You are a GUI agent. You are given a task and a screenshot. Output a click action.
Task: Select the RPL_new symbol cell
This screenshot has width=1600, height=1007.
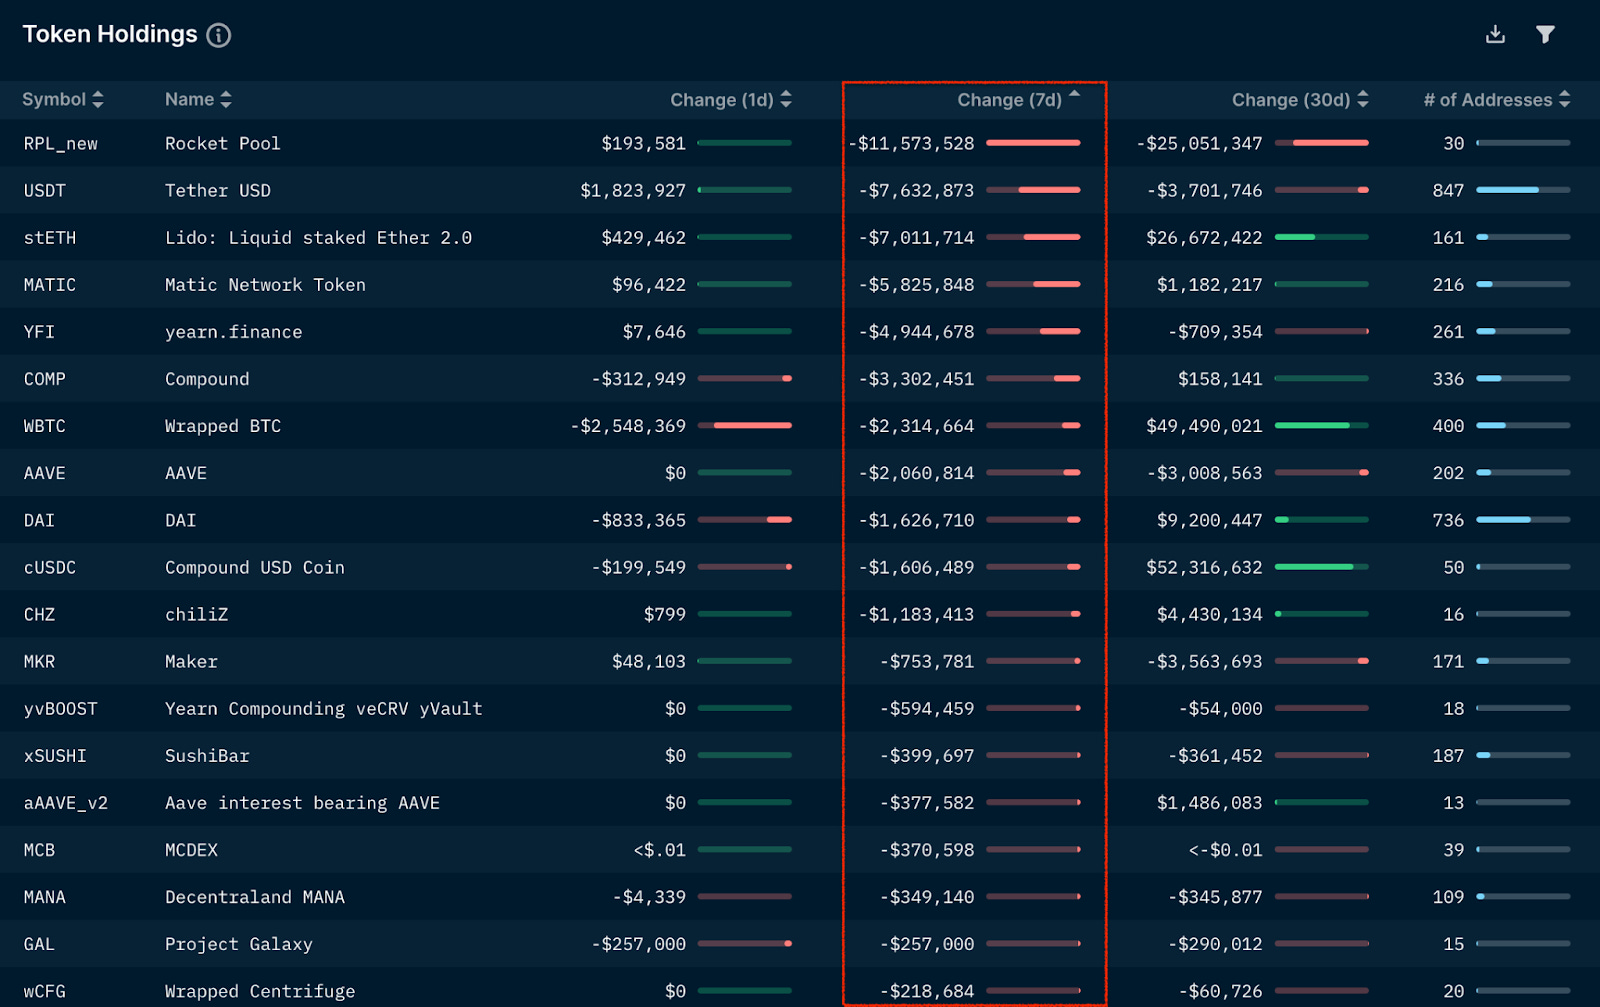[x=61, y=144]
